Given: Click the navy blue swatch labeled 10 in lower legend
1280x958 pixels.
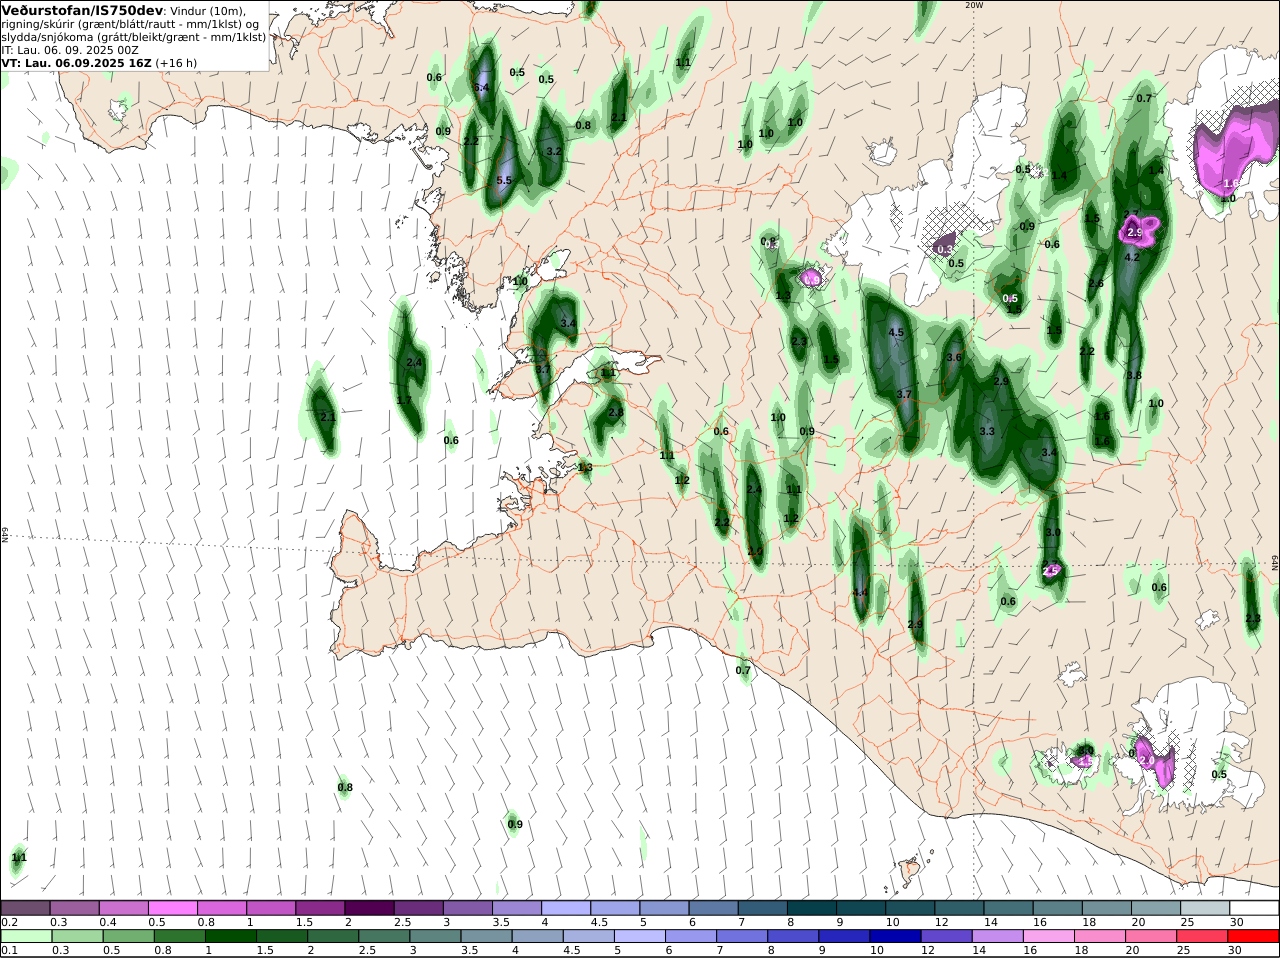Looking at the screenshot, I should tap(895, 937).
